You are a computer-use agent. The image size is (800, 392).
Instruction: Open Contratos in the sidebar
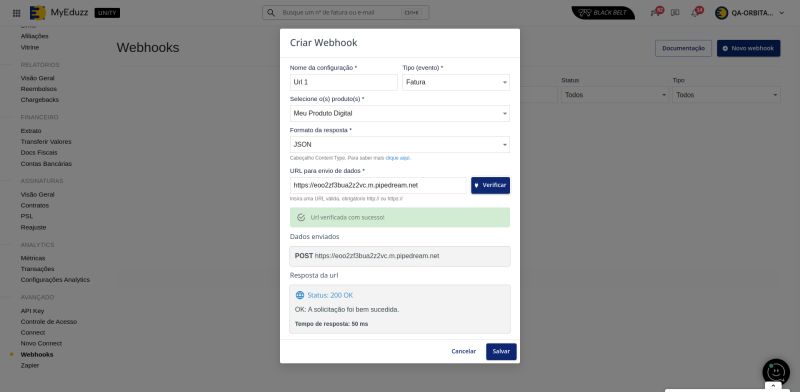pos(35,205)
